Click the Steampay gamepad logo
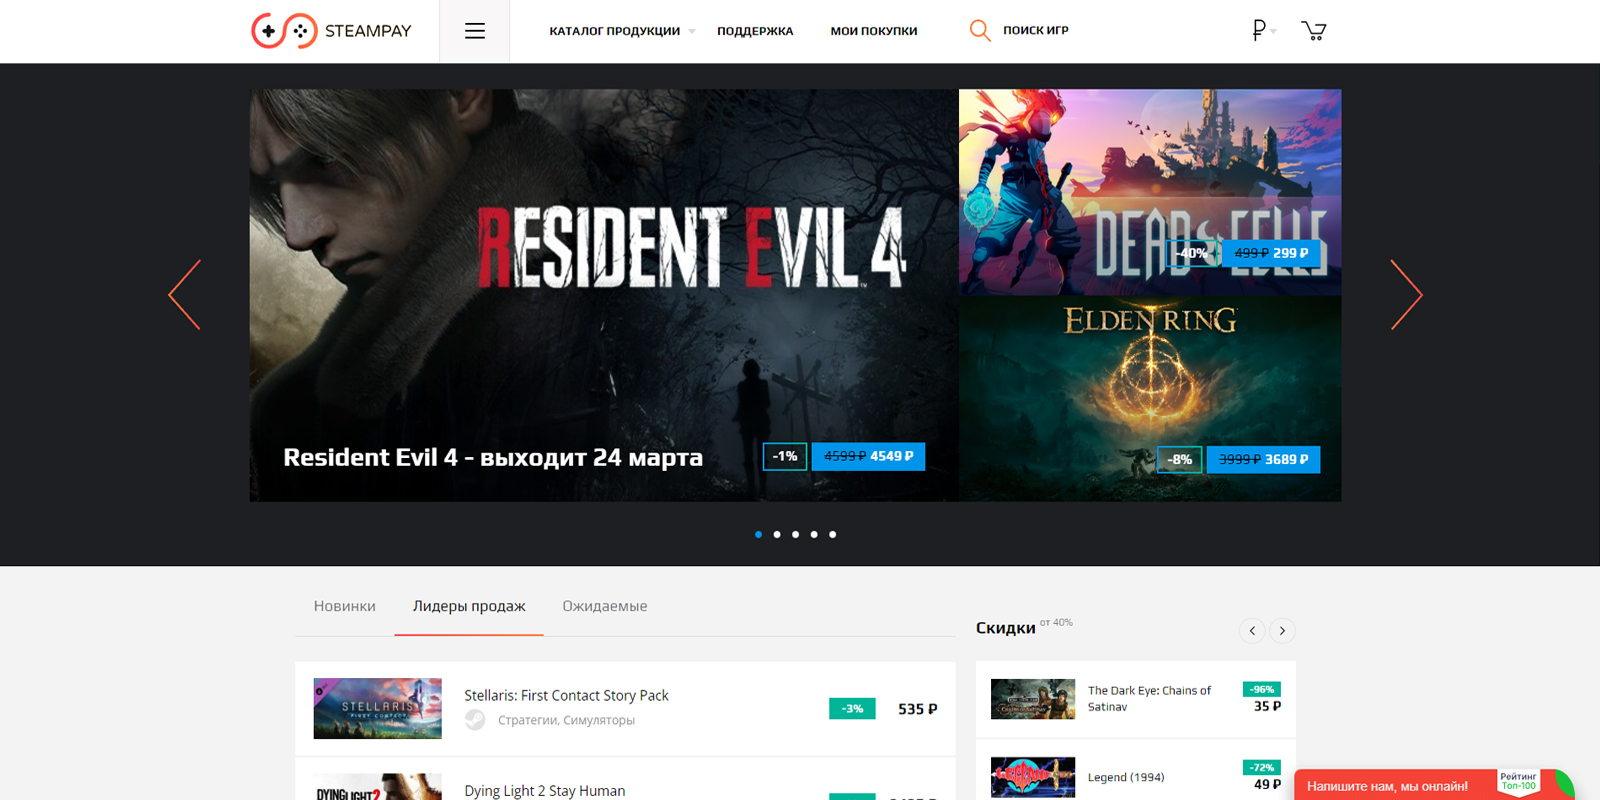Image resolution: width=1600 pixels, height=800 pixels. (x=284, y=31)
